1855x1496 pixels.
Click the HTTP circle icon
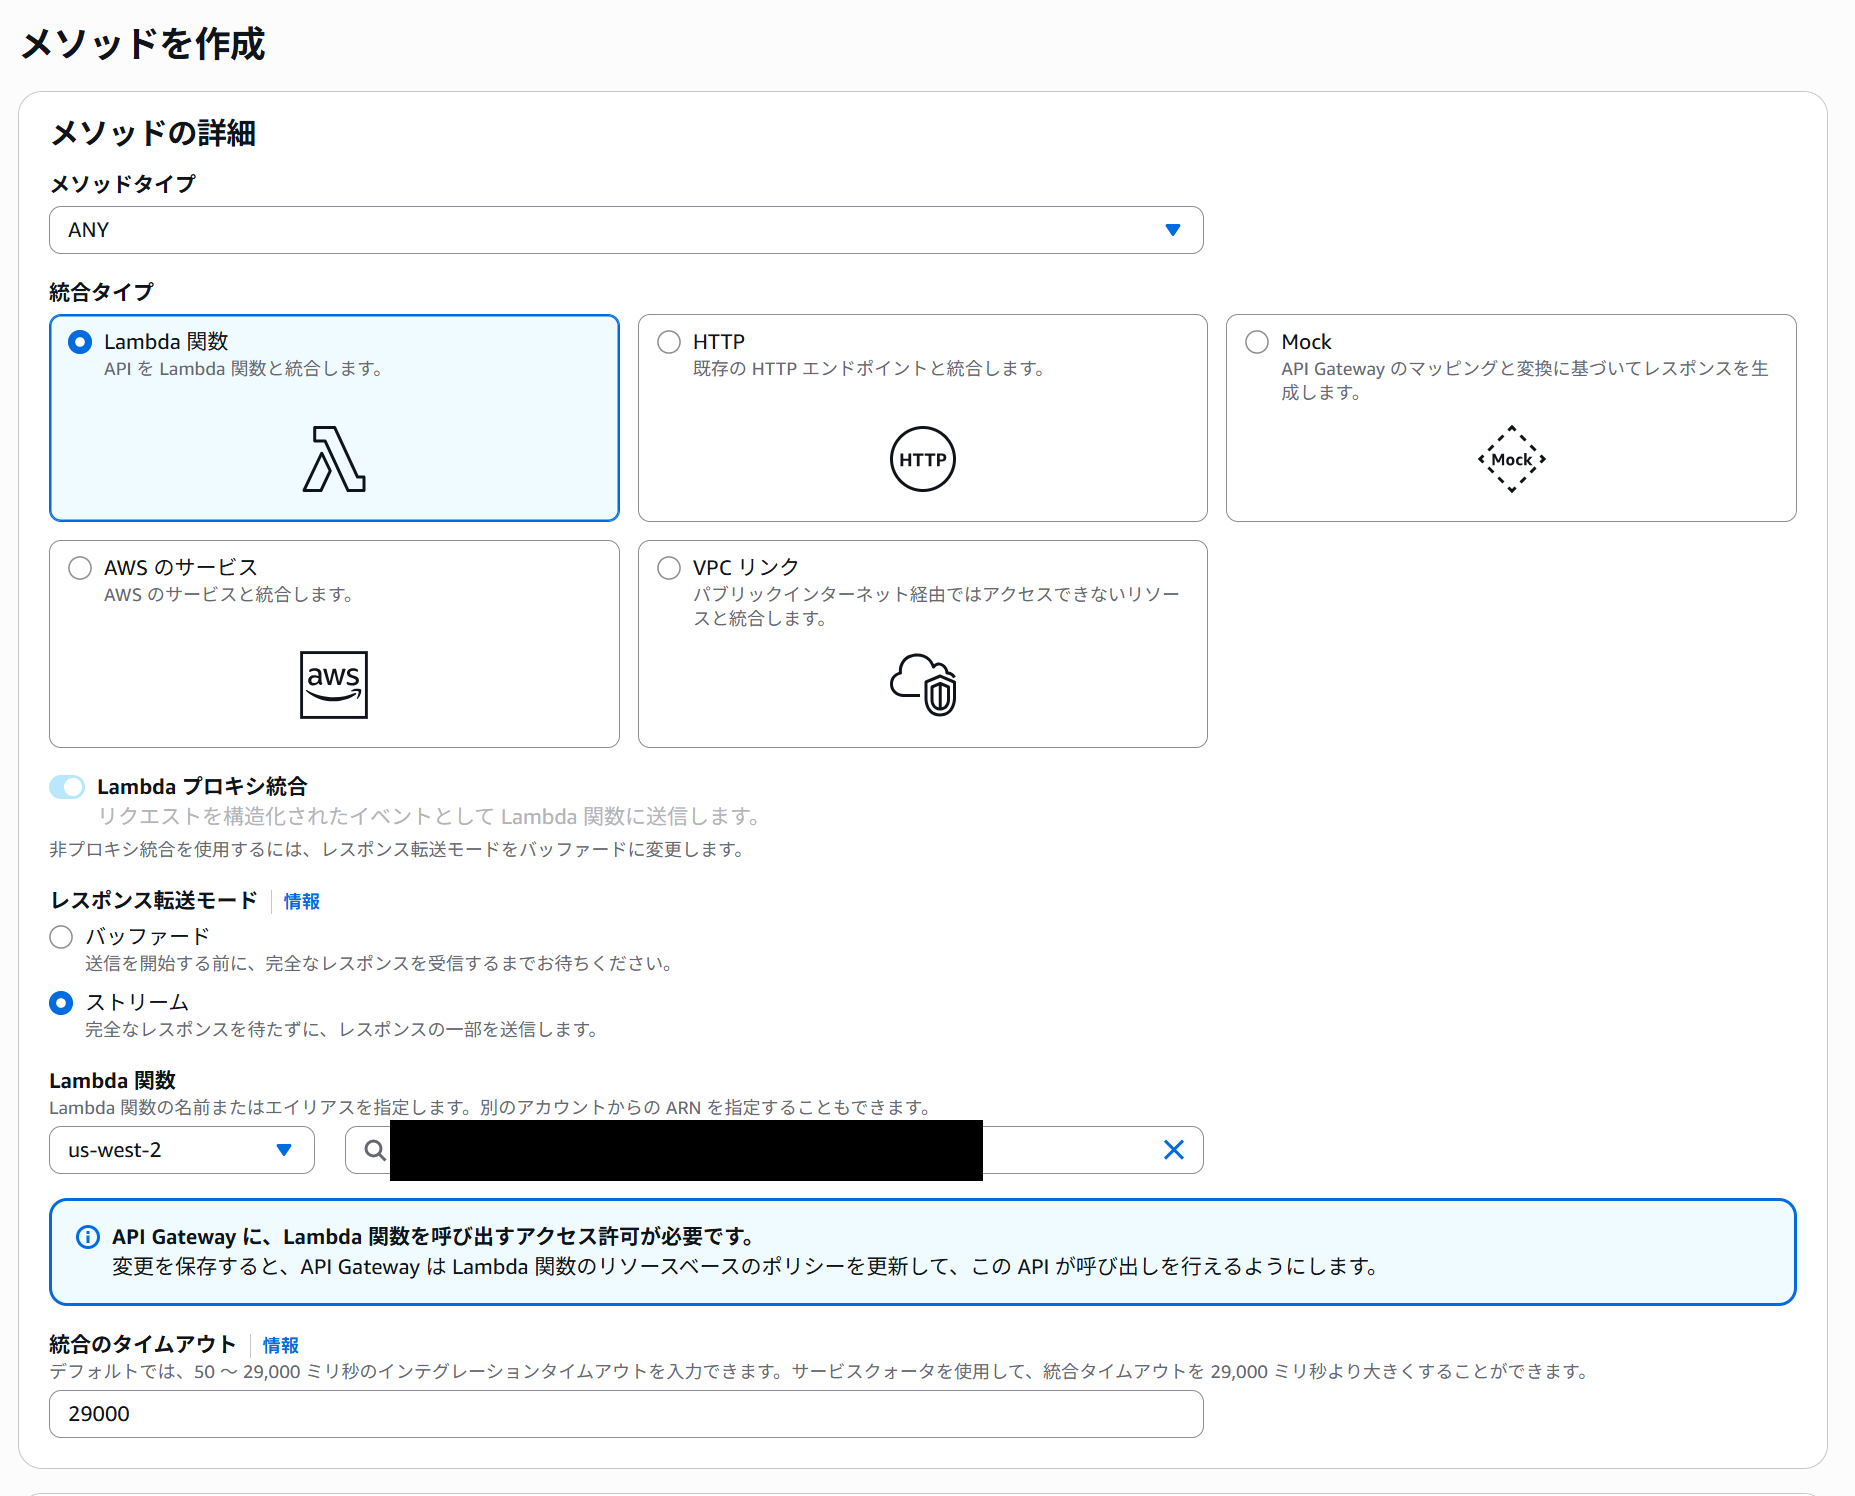click(922, 459)
